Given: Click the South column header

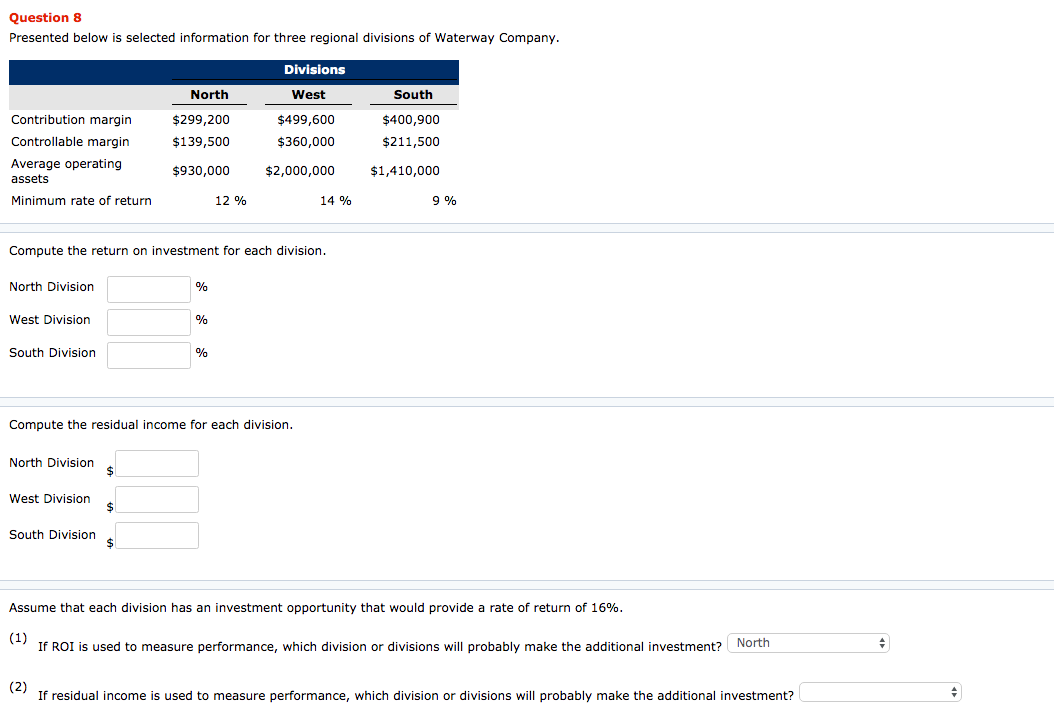Looking at the screenshot, I should (x=413, y=95).
